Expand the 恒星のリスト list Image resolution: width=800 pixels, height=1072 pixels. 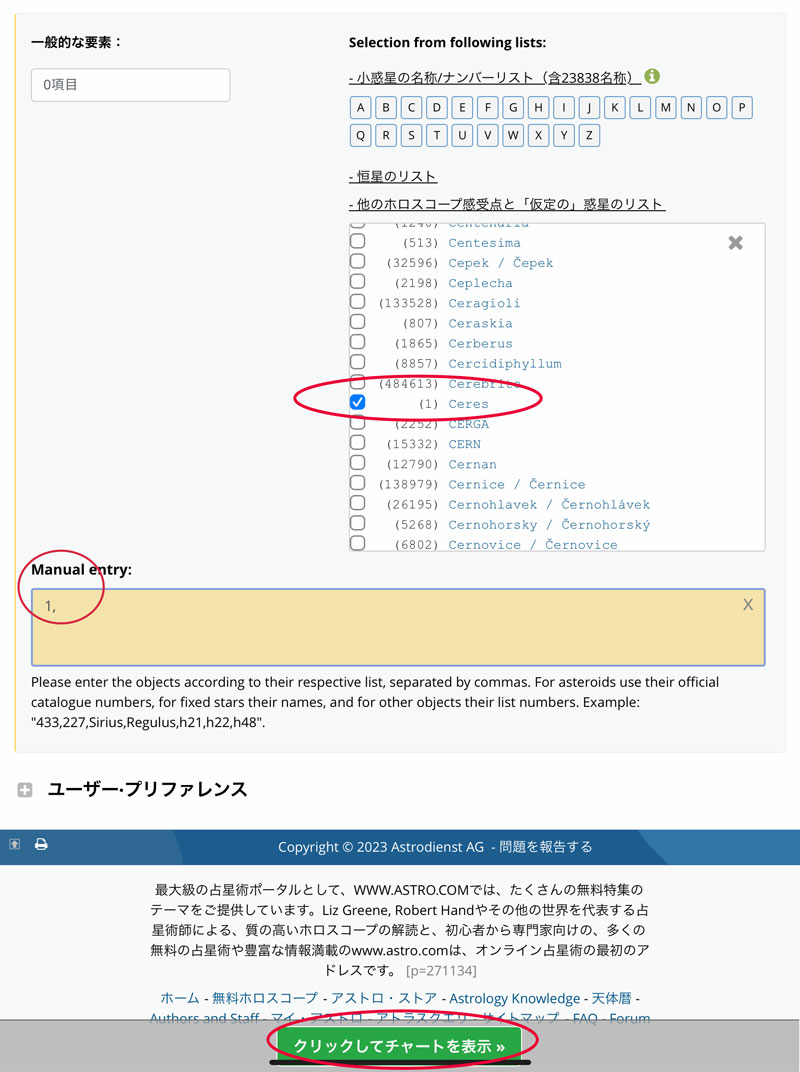(392, 176)
